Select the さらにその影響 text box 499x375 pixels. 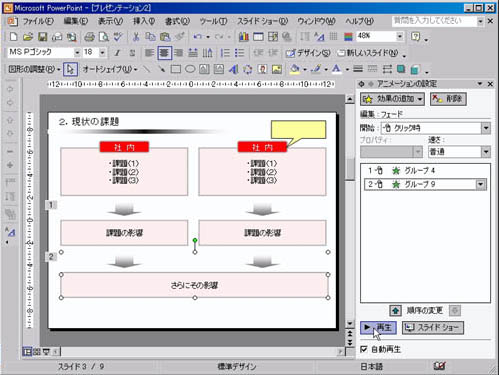pyautogui.click(x=194, y=286)
